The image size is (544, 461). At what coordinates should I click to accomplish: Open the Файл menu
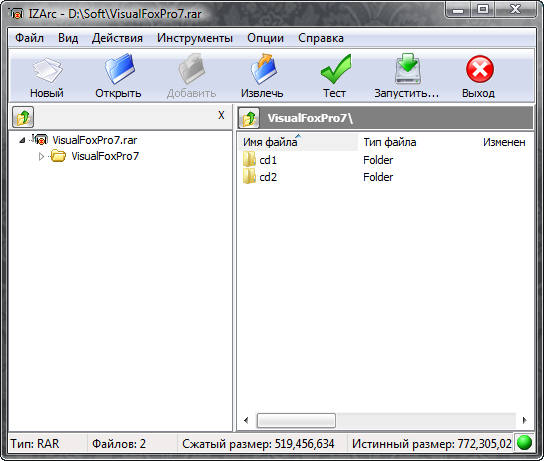[29, 38]
